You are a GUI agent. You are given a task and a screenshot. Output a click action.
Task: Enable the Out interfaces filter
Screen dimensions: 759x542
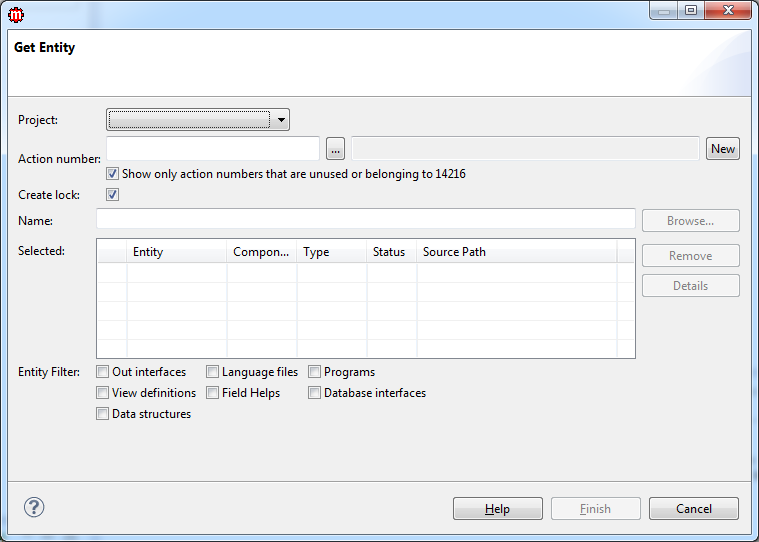pyautogui.click(x=103, y=372)
